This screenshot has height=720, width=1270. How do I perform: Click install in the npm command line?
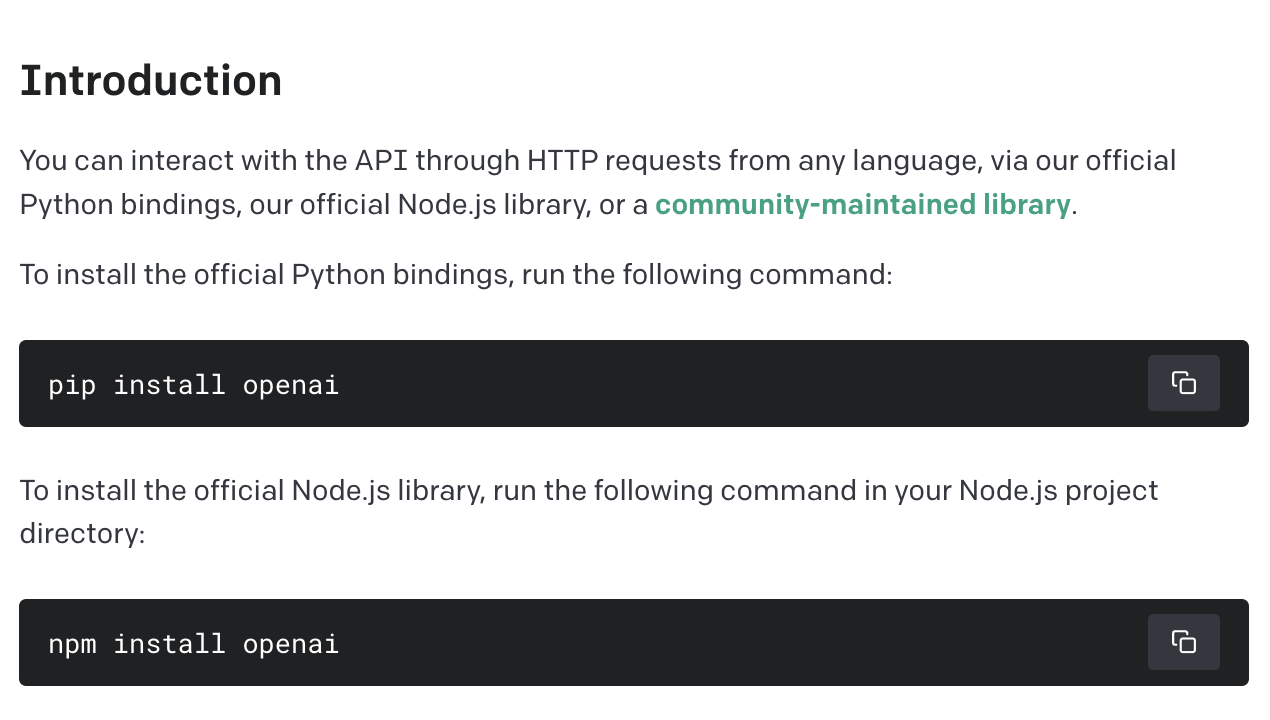point(169,643)
